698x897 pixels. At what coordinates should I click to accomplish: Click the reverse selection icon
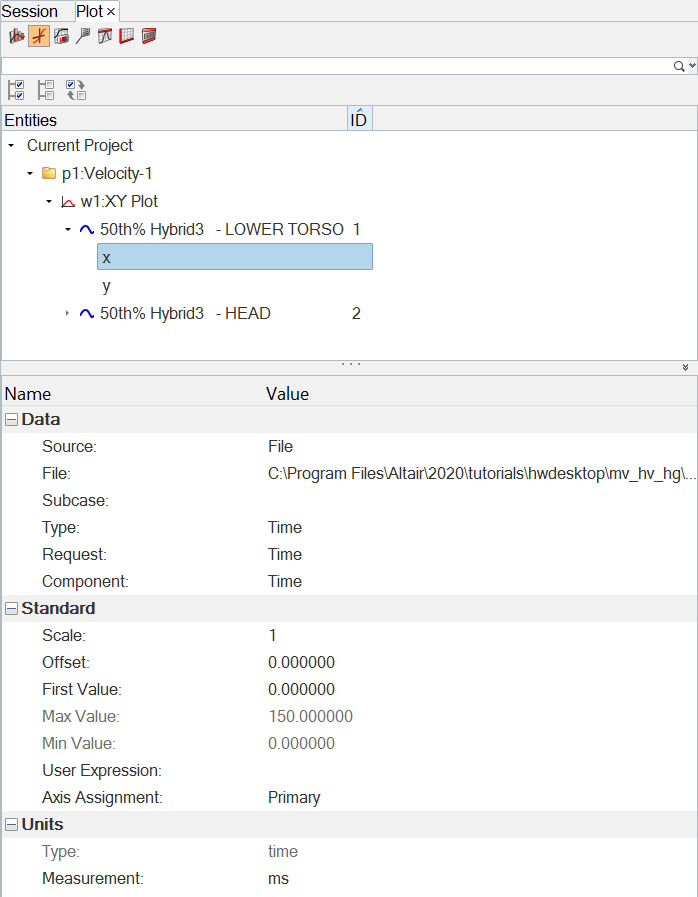76,90
